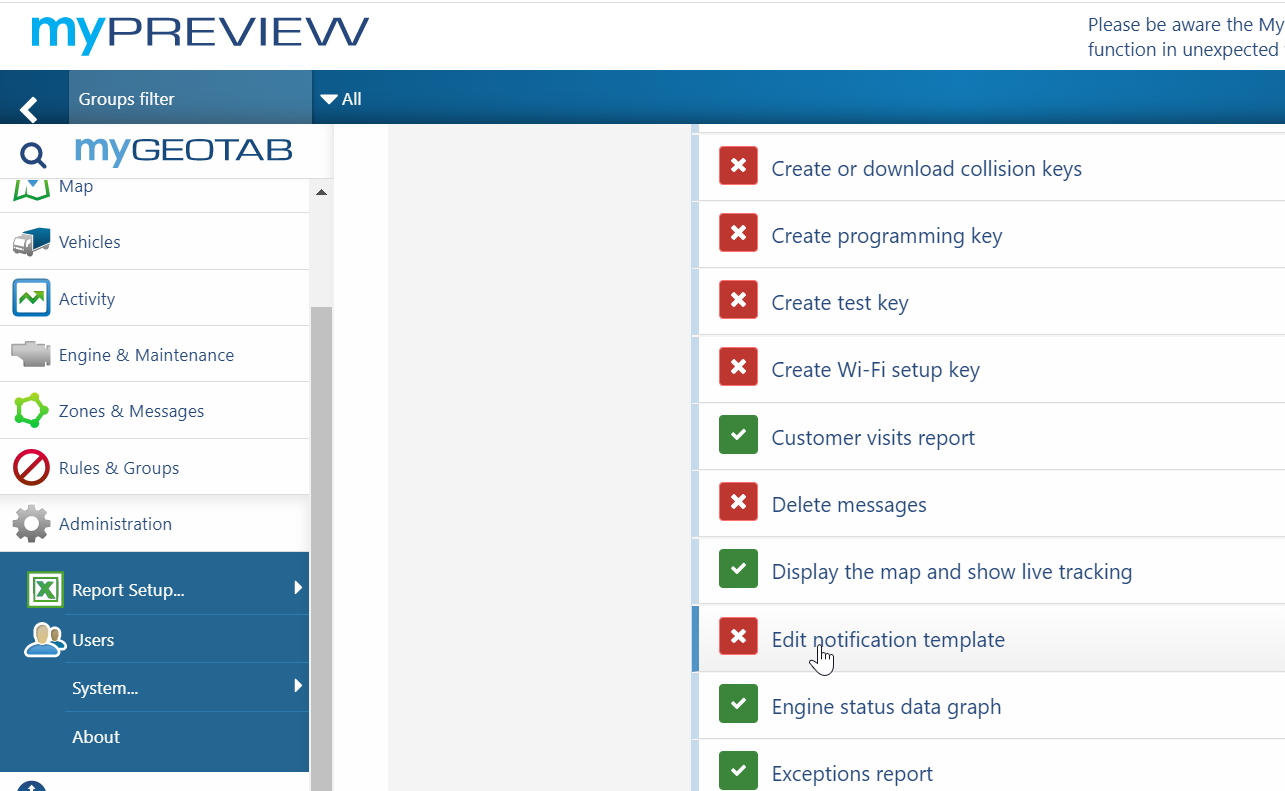Toggle the Delete messages permission
1285x791 pixels.
tap(737, 501)
